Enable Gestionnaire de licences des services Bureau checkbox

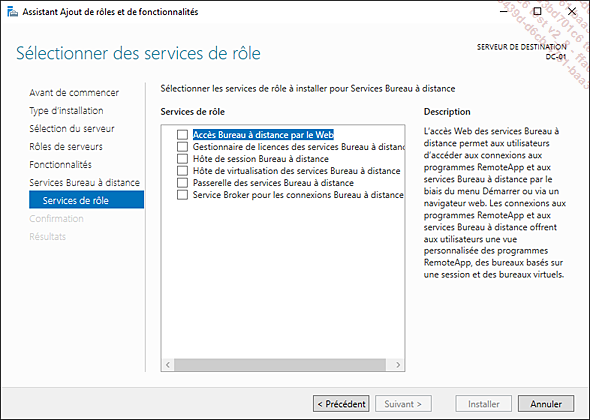182,147
